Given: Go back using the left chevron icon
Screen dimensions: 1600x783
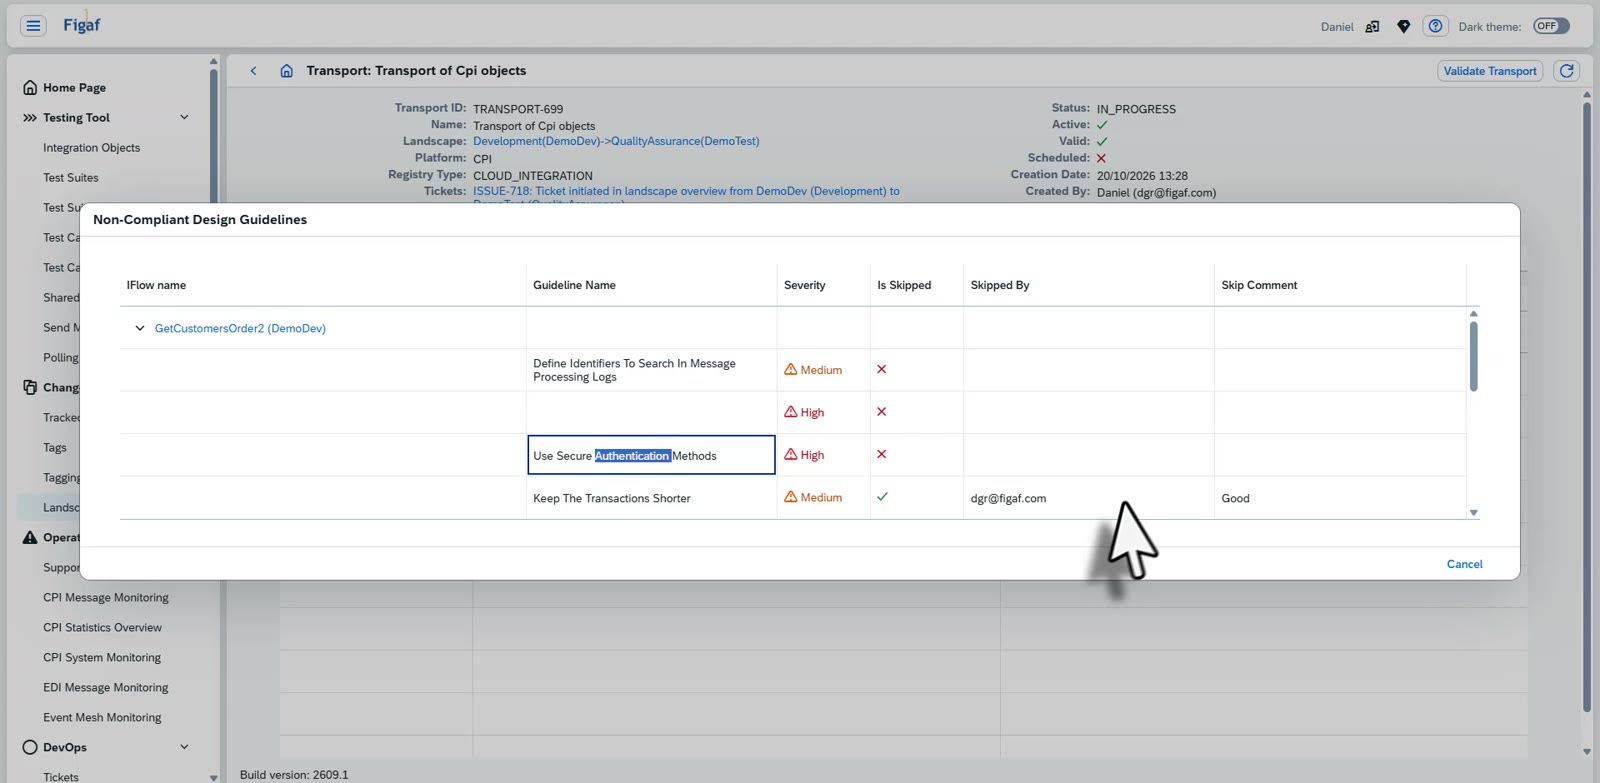Looking at the screenshot, I should [254, 71].
